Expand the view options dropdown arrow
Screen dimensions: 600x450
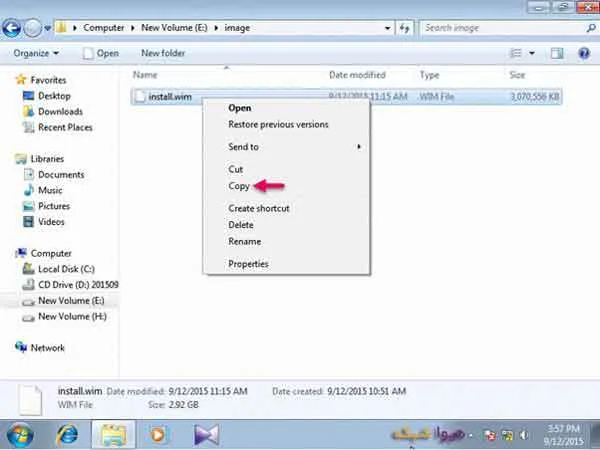pyautogui.click(x=532, y=53)
